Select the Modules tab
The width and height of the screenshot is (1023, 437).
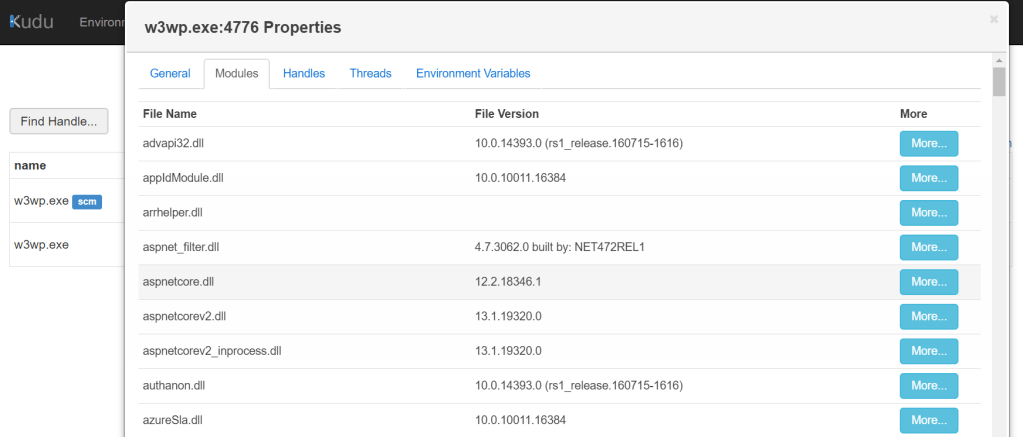coord(236,74)
